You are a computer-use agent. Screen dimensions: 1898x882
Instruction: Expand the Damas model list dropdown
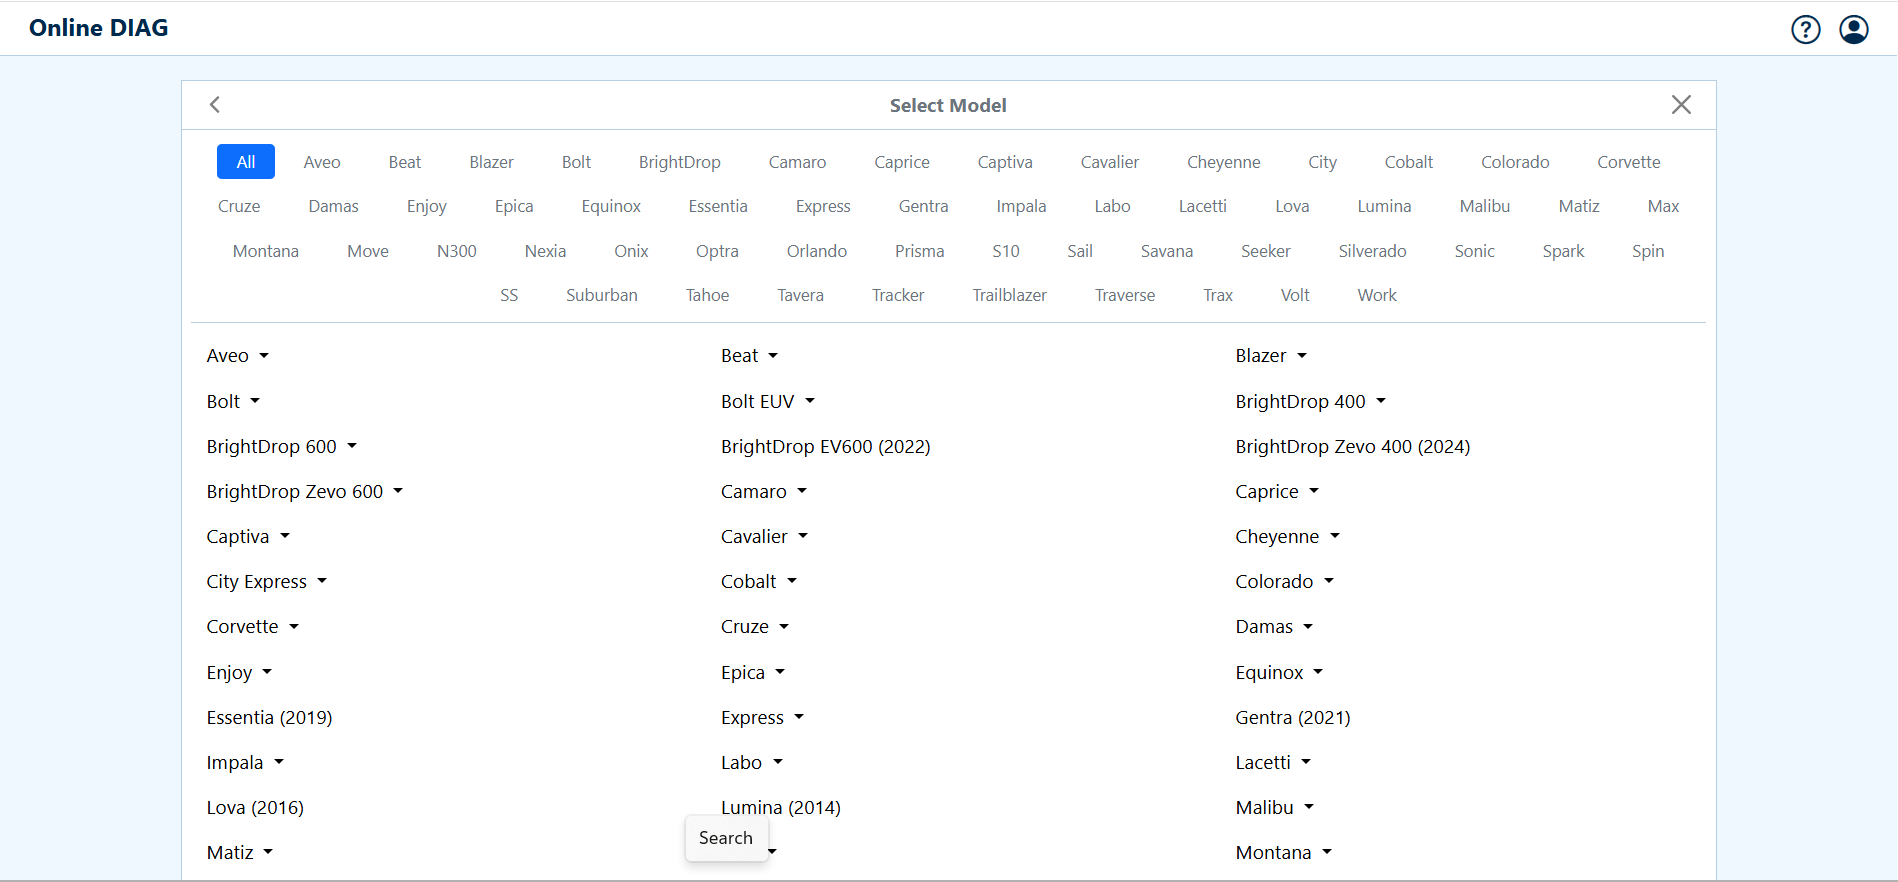point(1275,626)
